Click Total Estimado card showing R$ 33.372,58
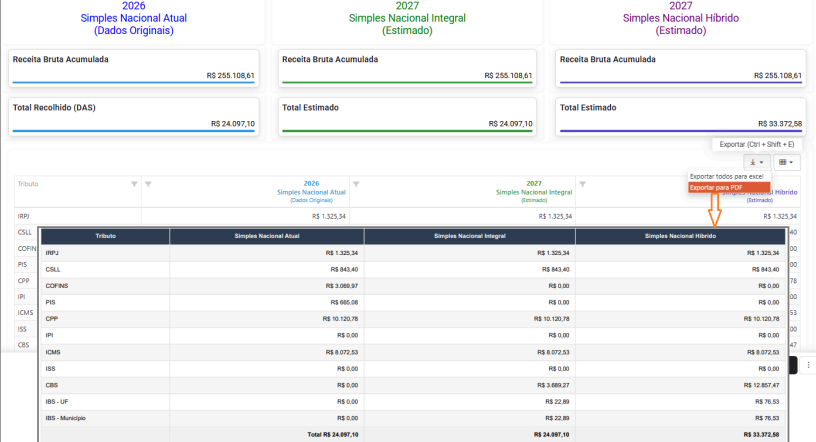Screen dimensions: 816x442 [x=681, y=116]
